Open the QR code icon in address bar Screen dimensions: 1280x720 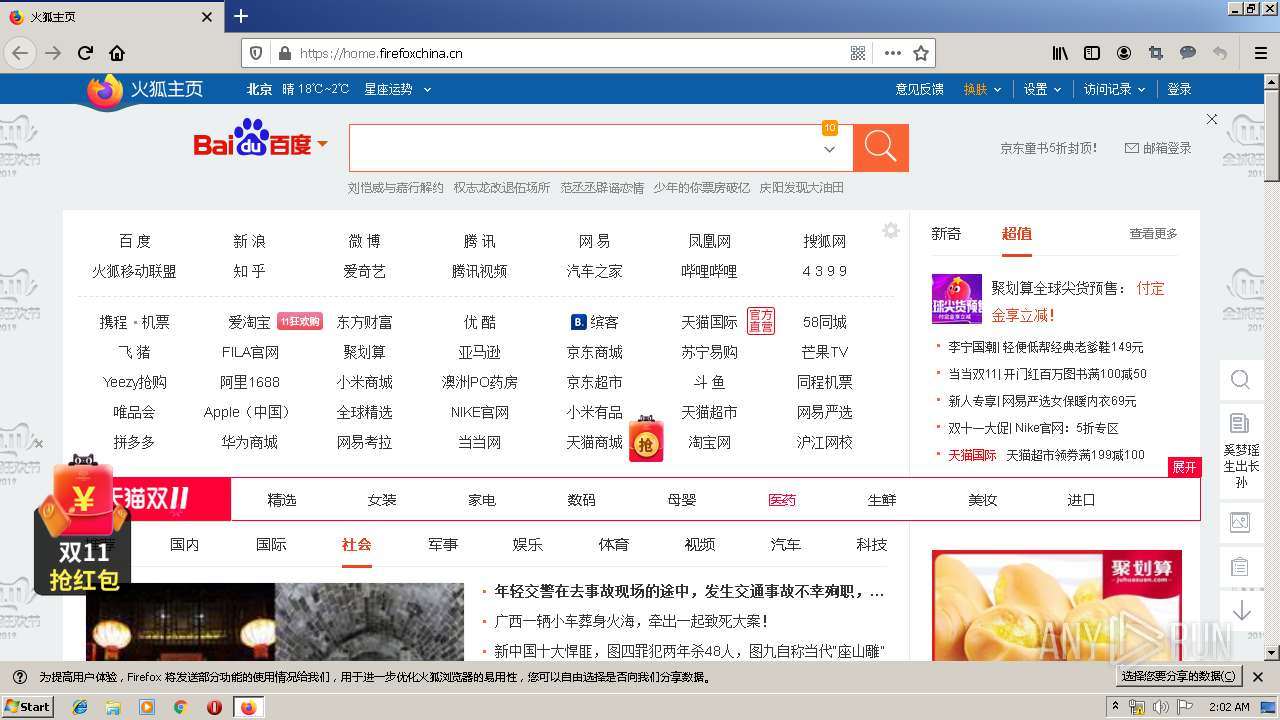point(858,53)
